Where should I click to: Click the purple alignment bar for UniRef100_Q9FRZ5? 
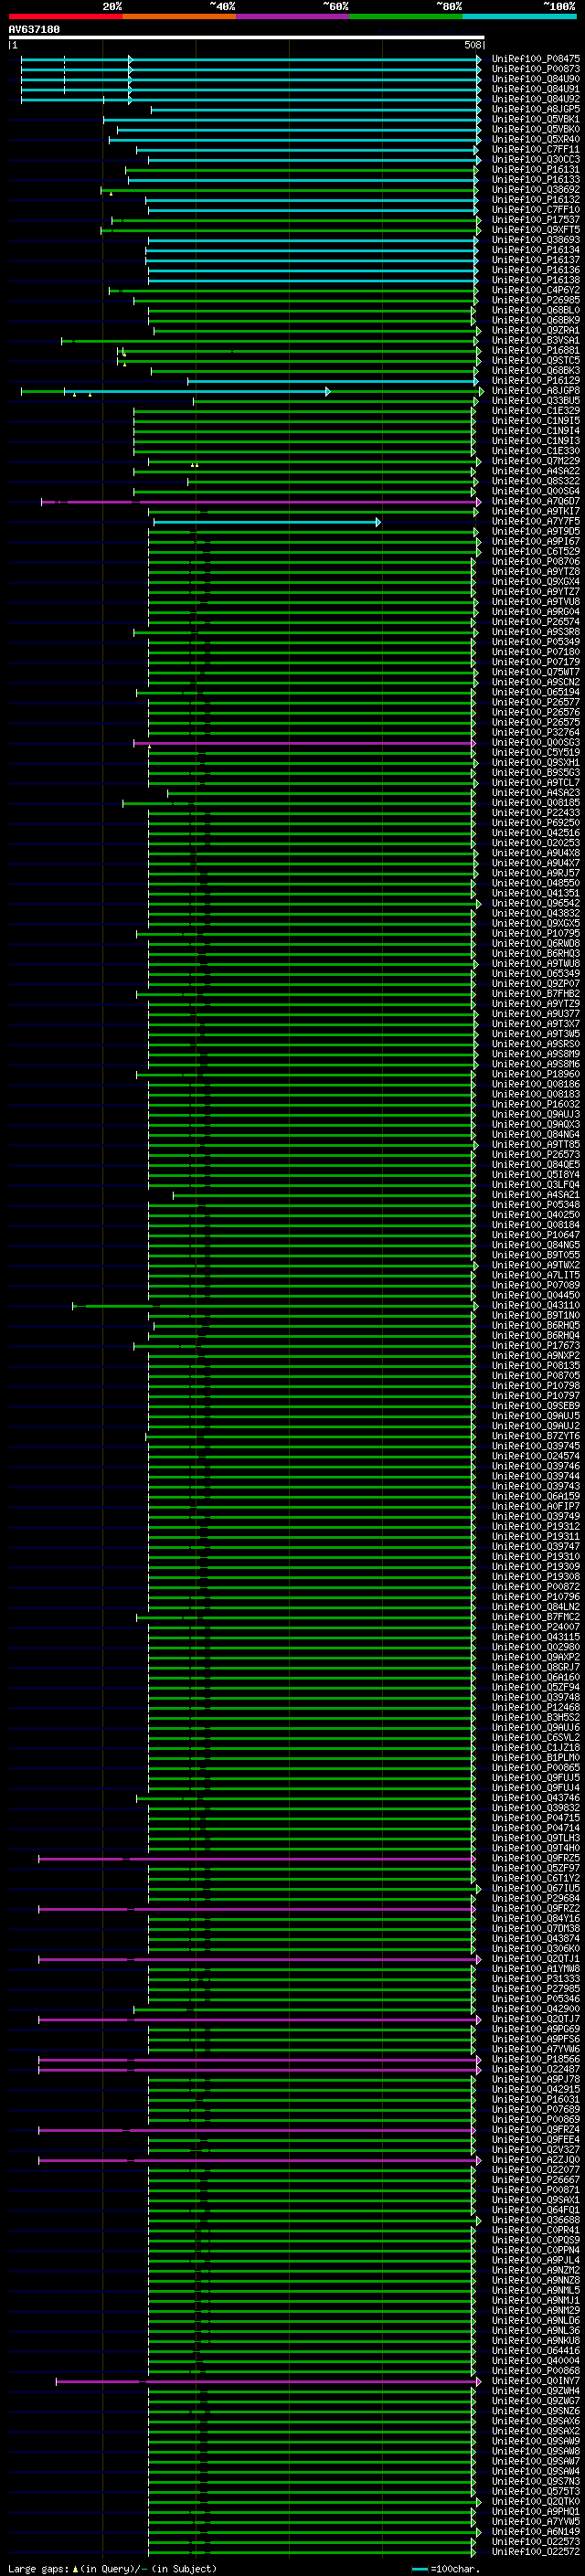tap(257, 1858)
